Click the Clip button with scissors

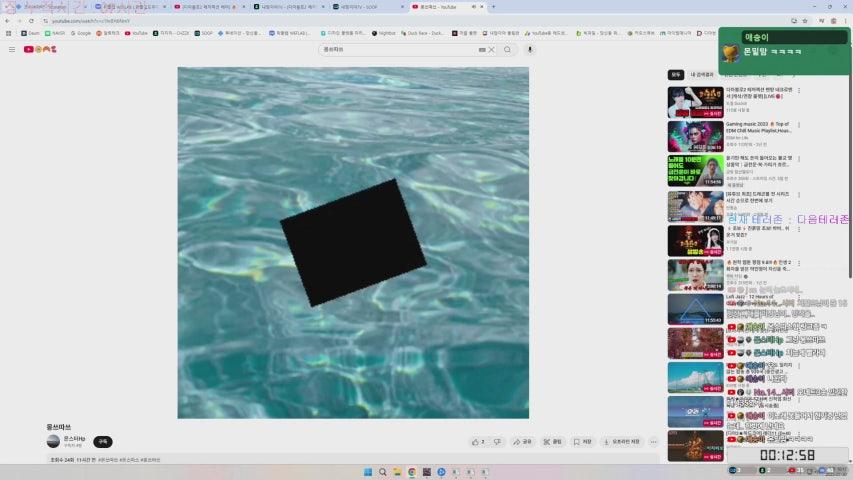[553, 442]
